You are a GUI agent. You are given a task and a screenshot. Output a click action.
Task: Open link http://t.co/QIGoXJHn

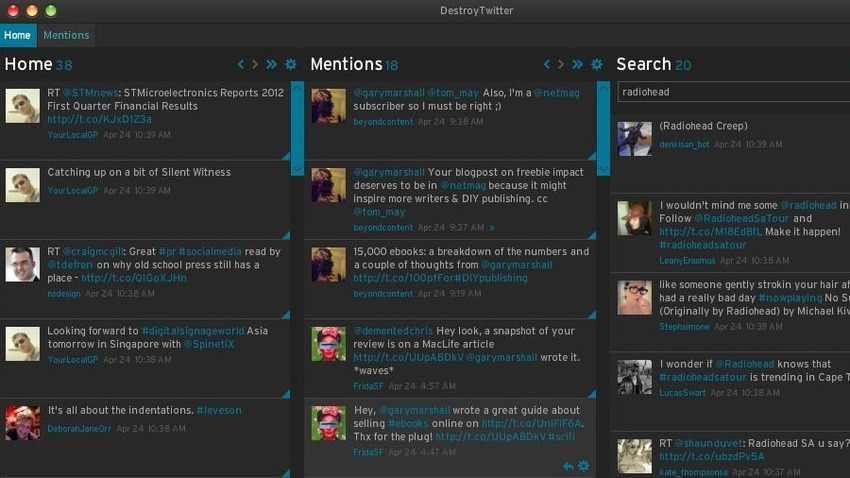tap(134, 278)
